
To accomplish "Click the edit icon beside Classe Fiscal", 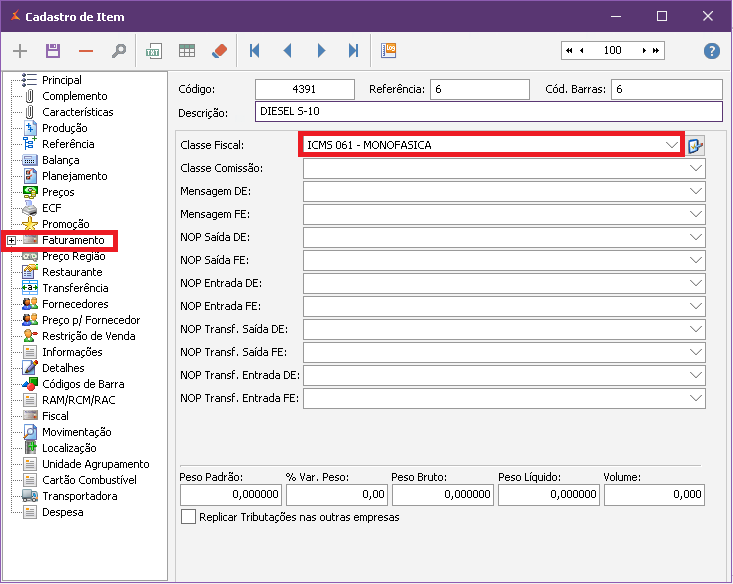I will tap(696, 146).
